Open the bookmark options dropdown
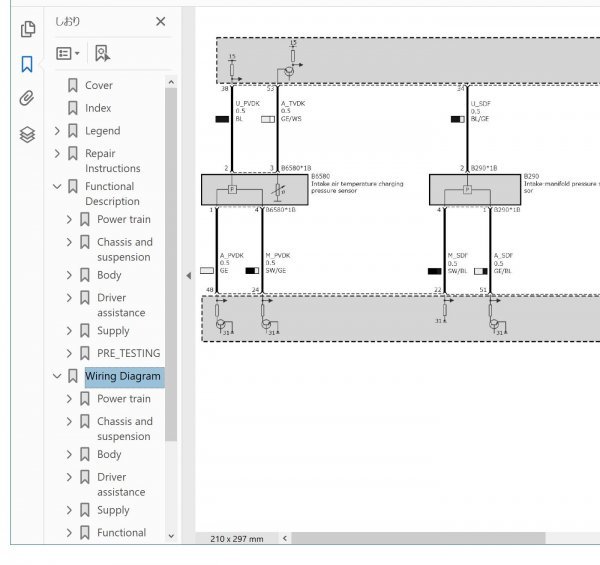Viewport: 600px width, 565px height. [x=68, y=53]
